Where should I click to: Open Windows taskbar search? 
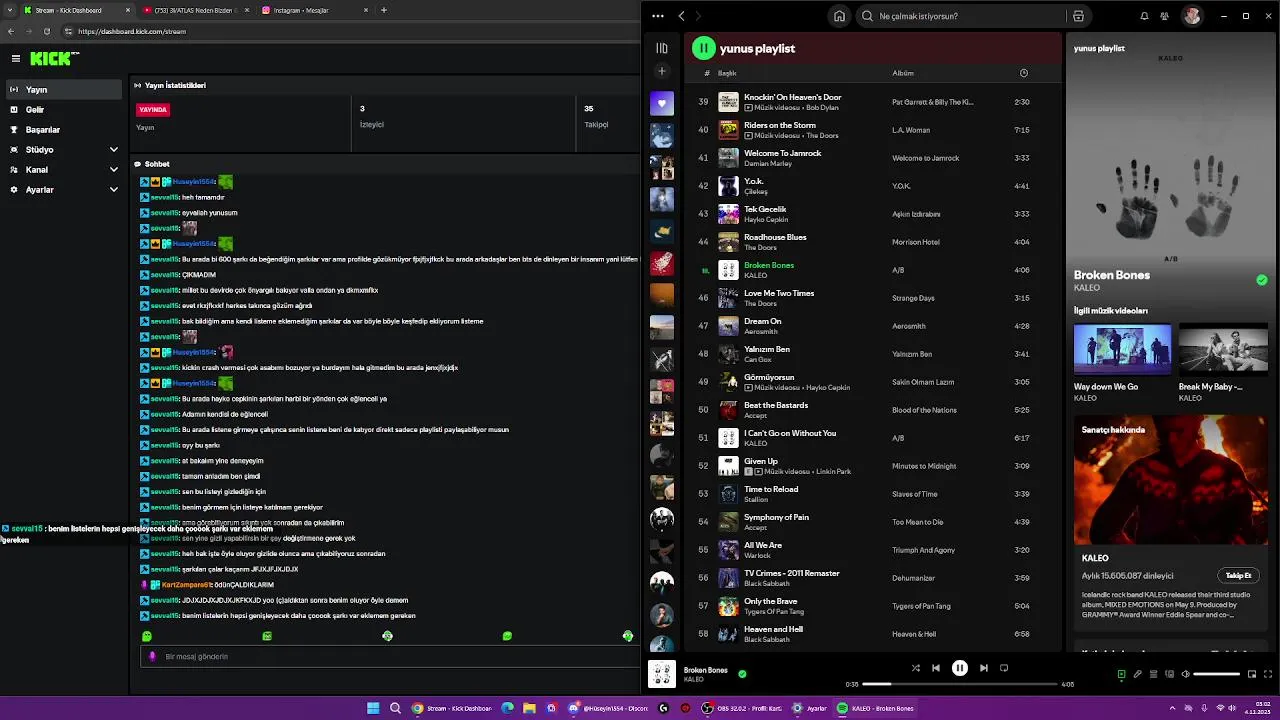pos(395,708)
